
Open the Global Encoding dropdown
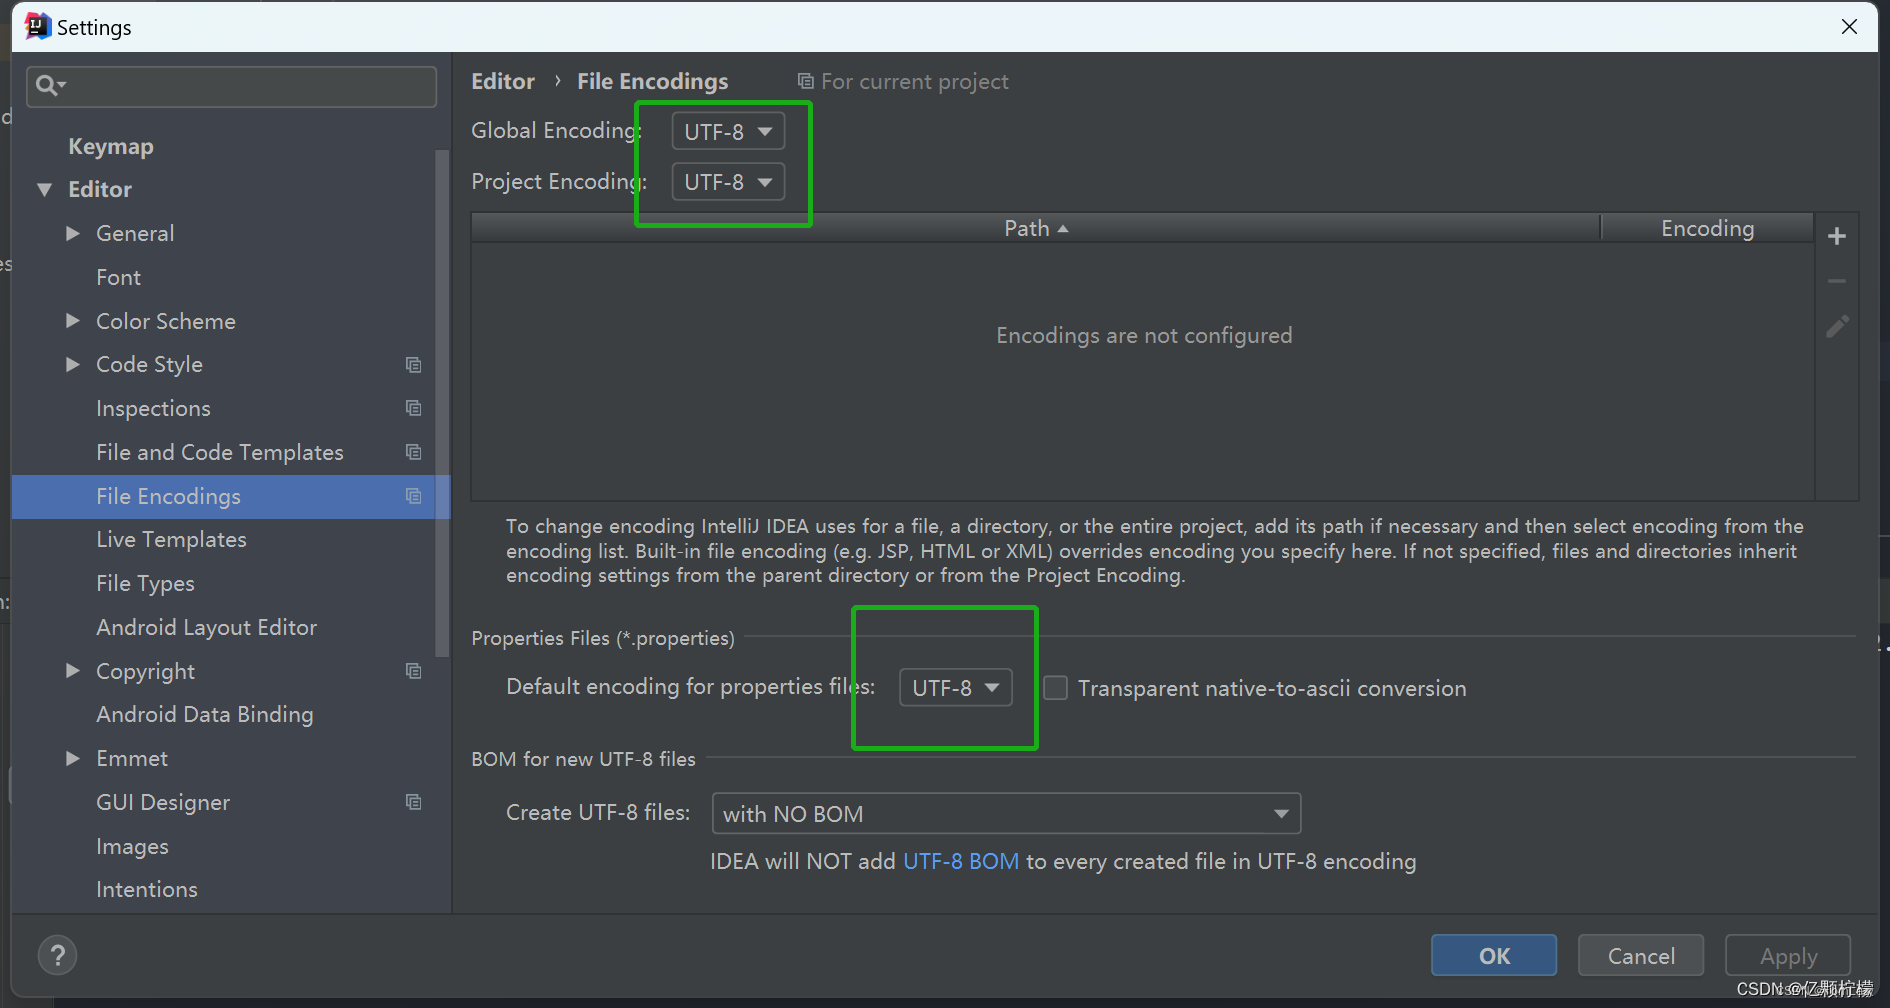pos(728,131)
